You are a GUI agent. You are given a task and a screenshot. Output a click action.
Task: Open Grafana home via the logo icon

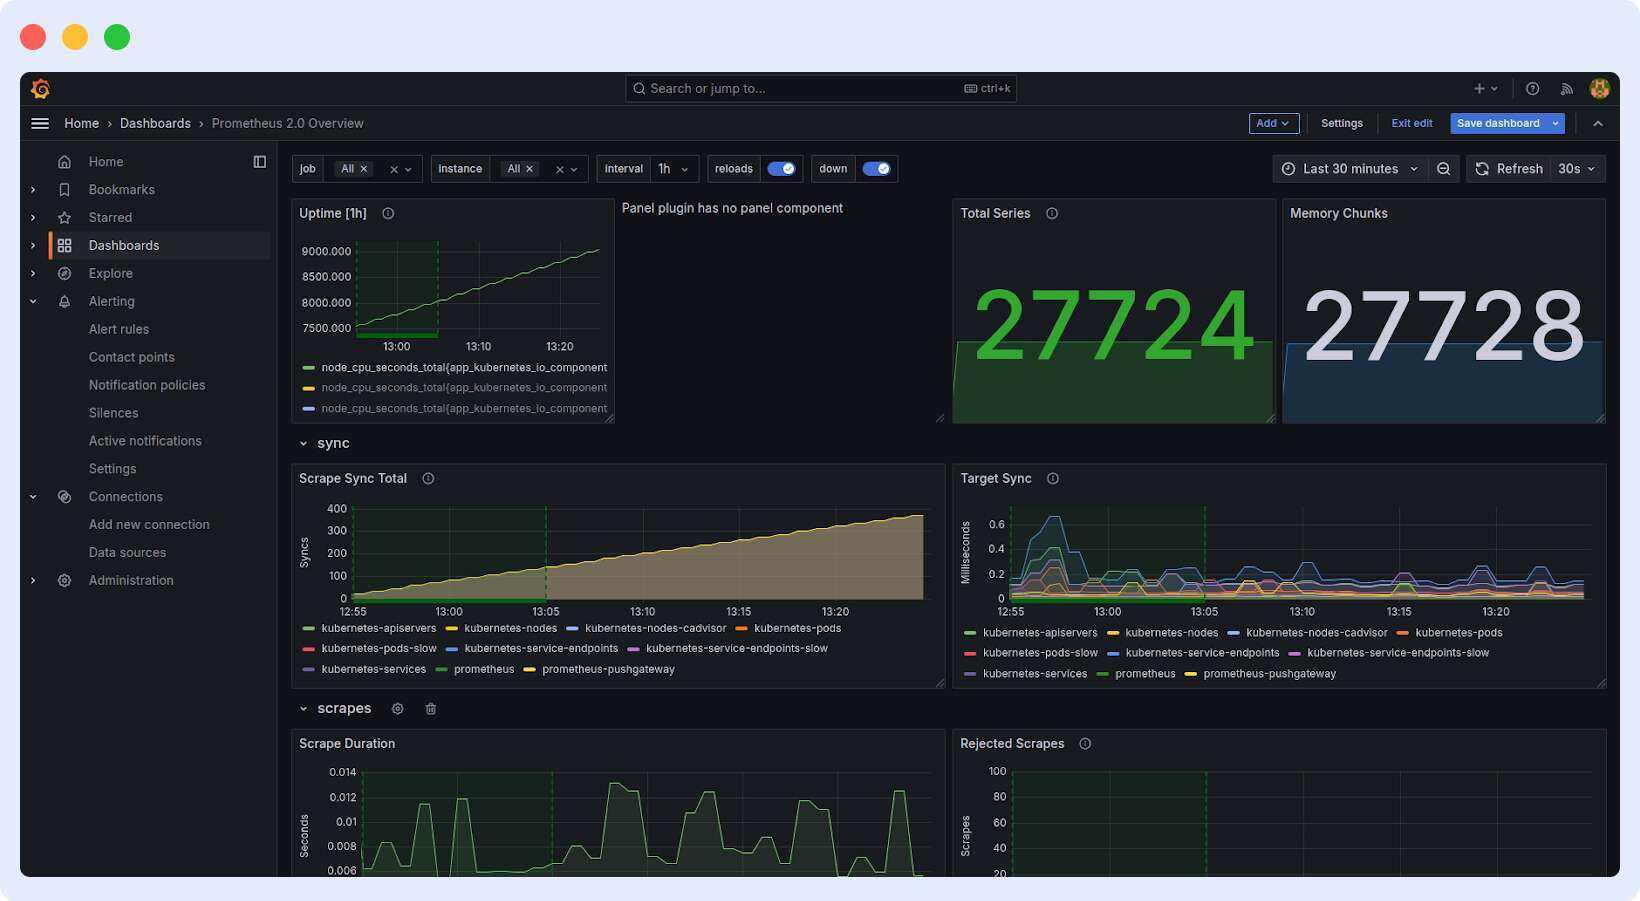(x=40, y=88)
